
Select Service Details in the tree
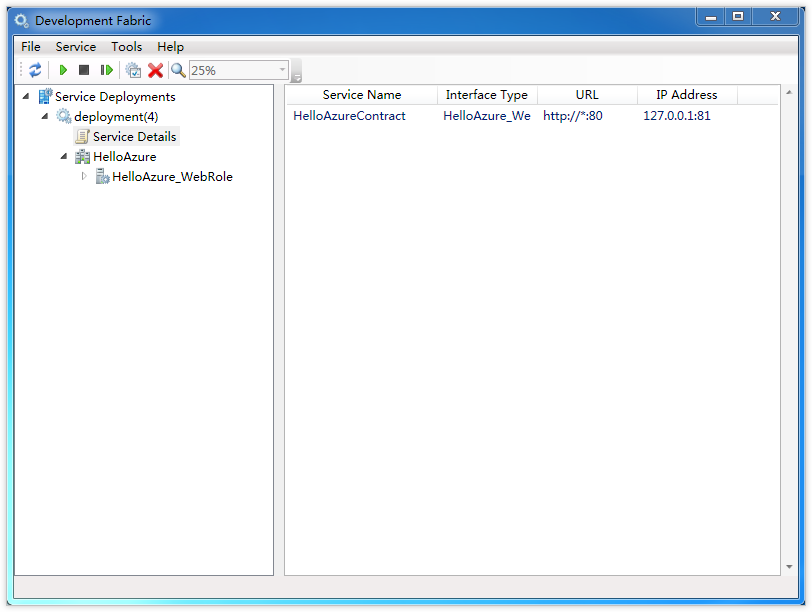coord(135,137)
